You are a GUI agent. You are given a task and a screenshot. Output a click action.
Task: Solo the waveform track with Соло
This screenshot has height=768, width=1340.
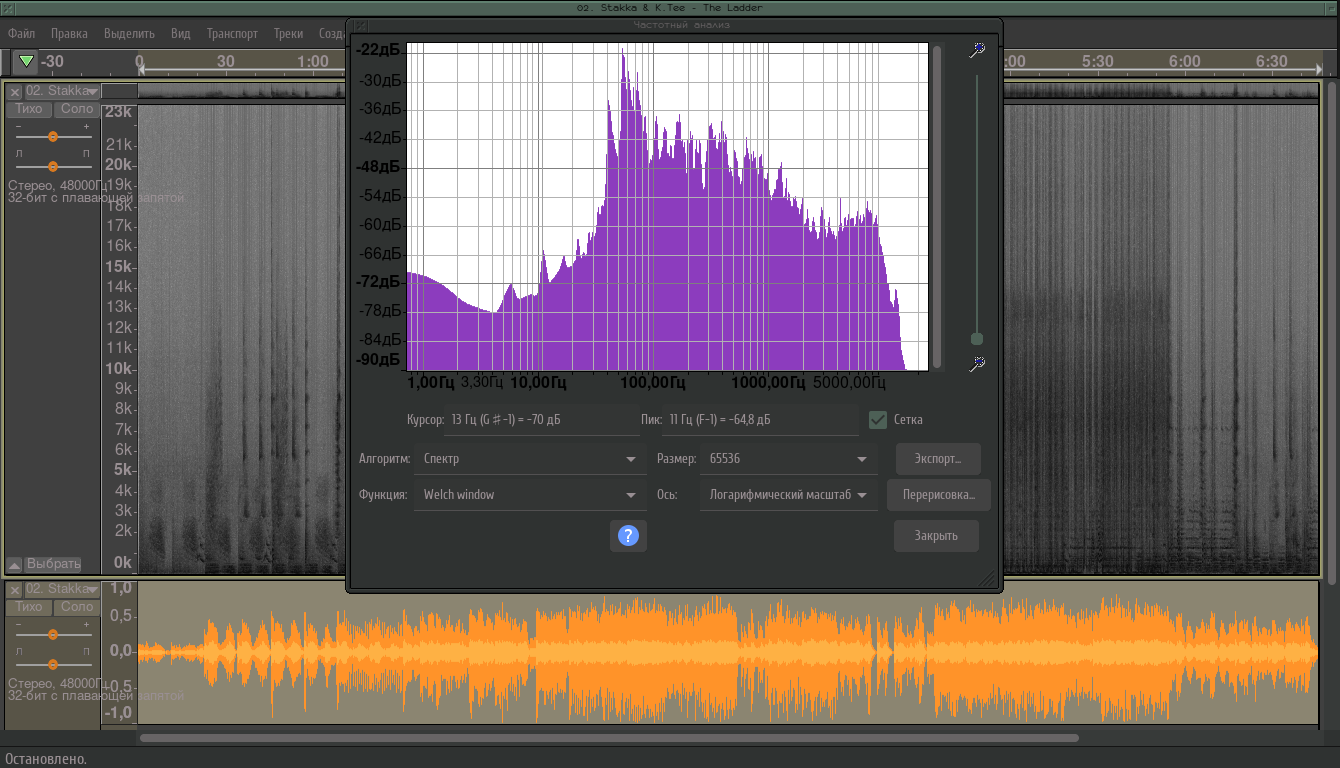(76, 607)
